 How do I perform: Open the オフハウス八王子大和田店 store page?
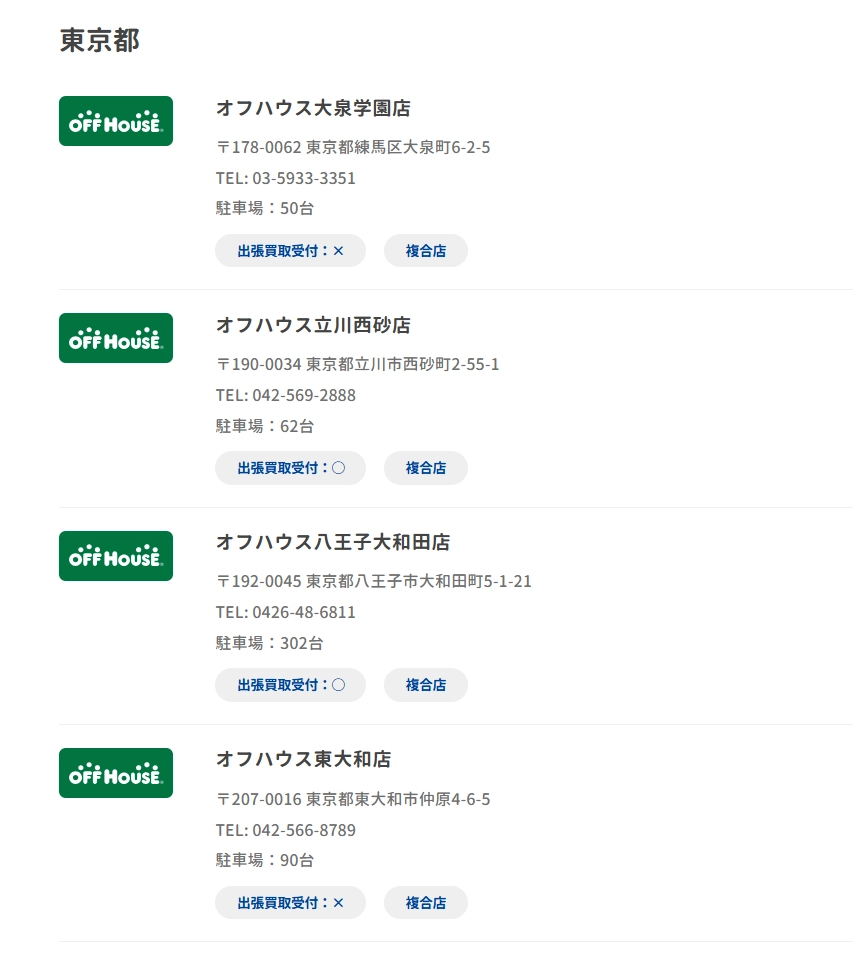point(333,542)
